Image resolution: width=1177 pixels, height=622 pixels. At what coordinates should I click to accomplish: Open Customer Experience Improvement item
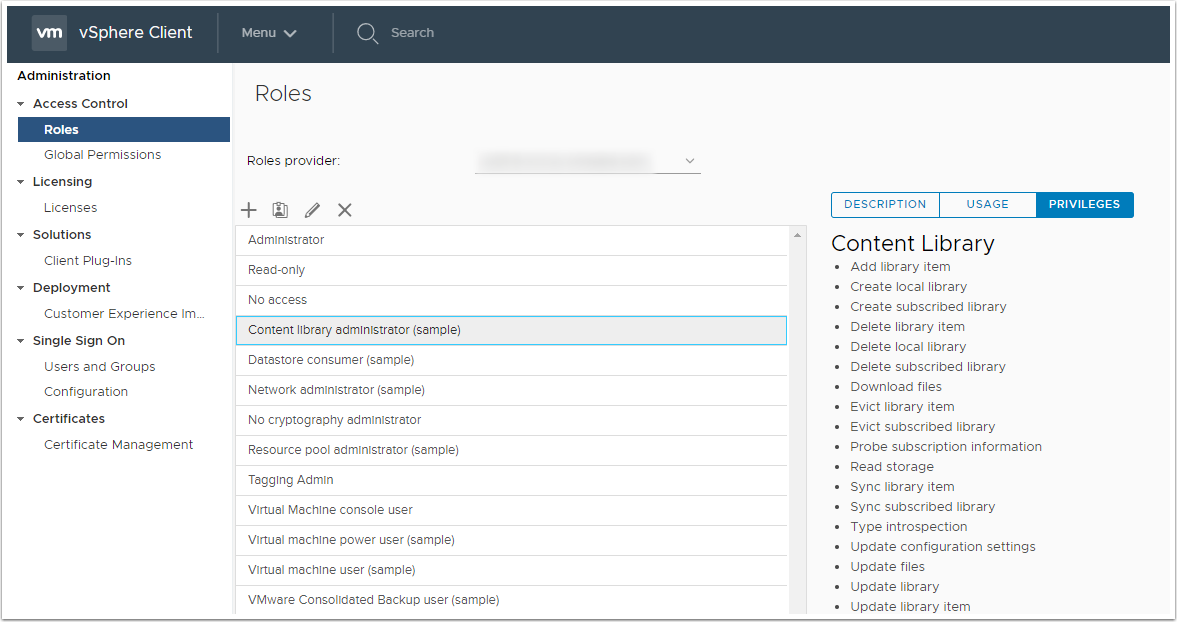coord(125,314)
